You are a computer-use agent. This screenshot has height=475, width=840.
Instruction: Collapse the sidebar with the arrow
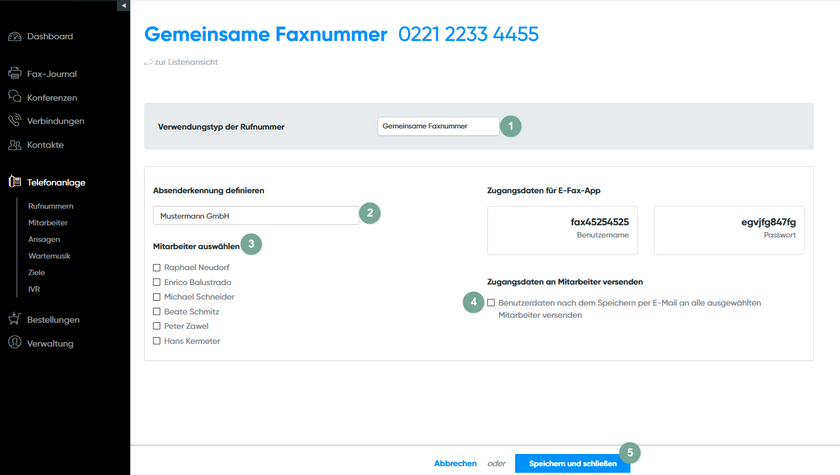pos(124,5)
